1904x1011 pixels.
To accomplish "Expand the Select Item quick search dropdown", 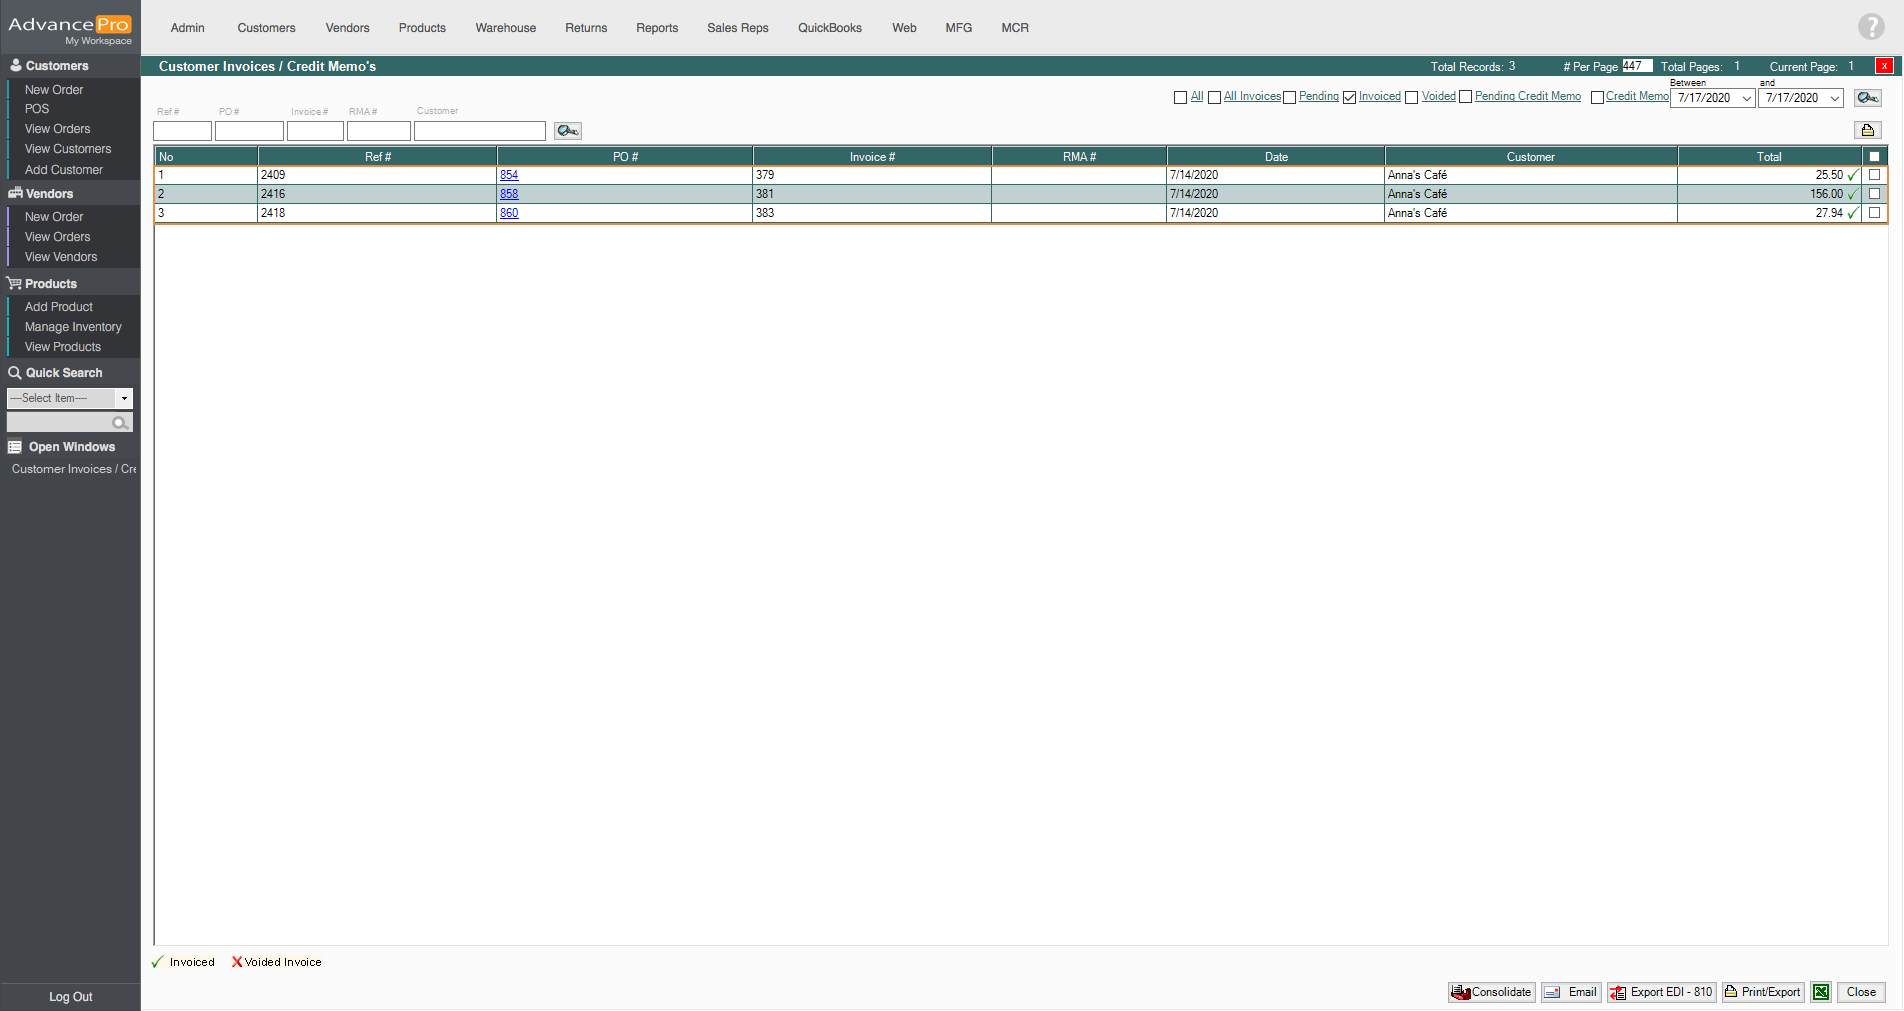I will click(x=124, y=398).
